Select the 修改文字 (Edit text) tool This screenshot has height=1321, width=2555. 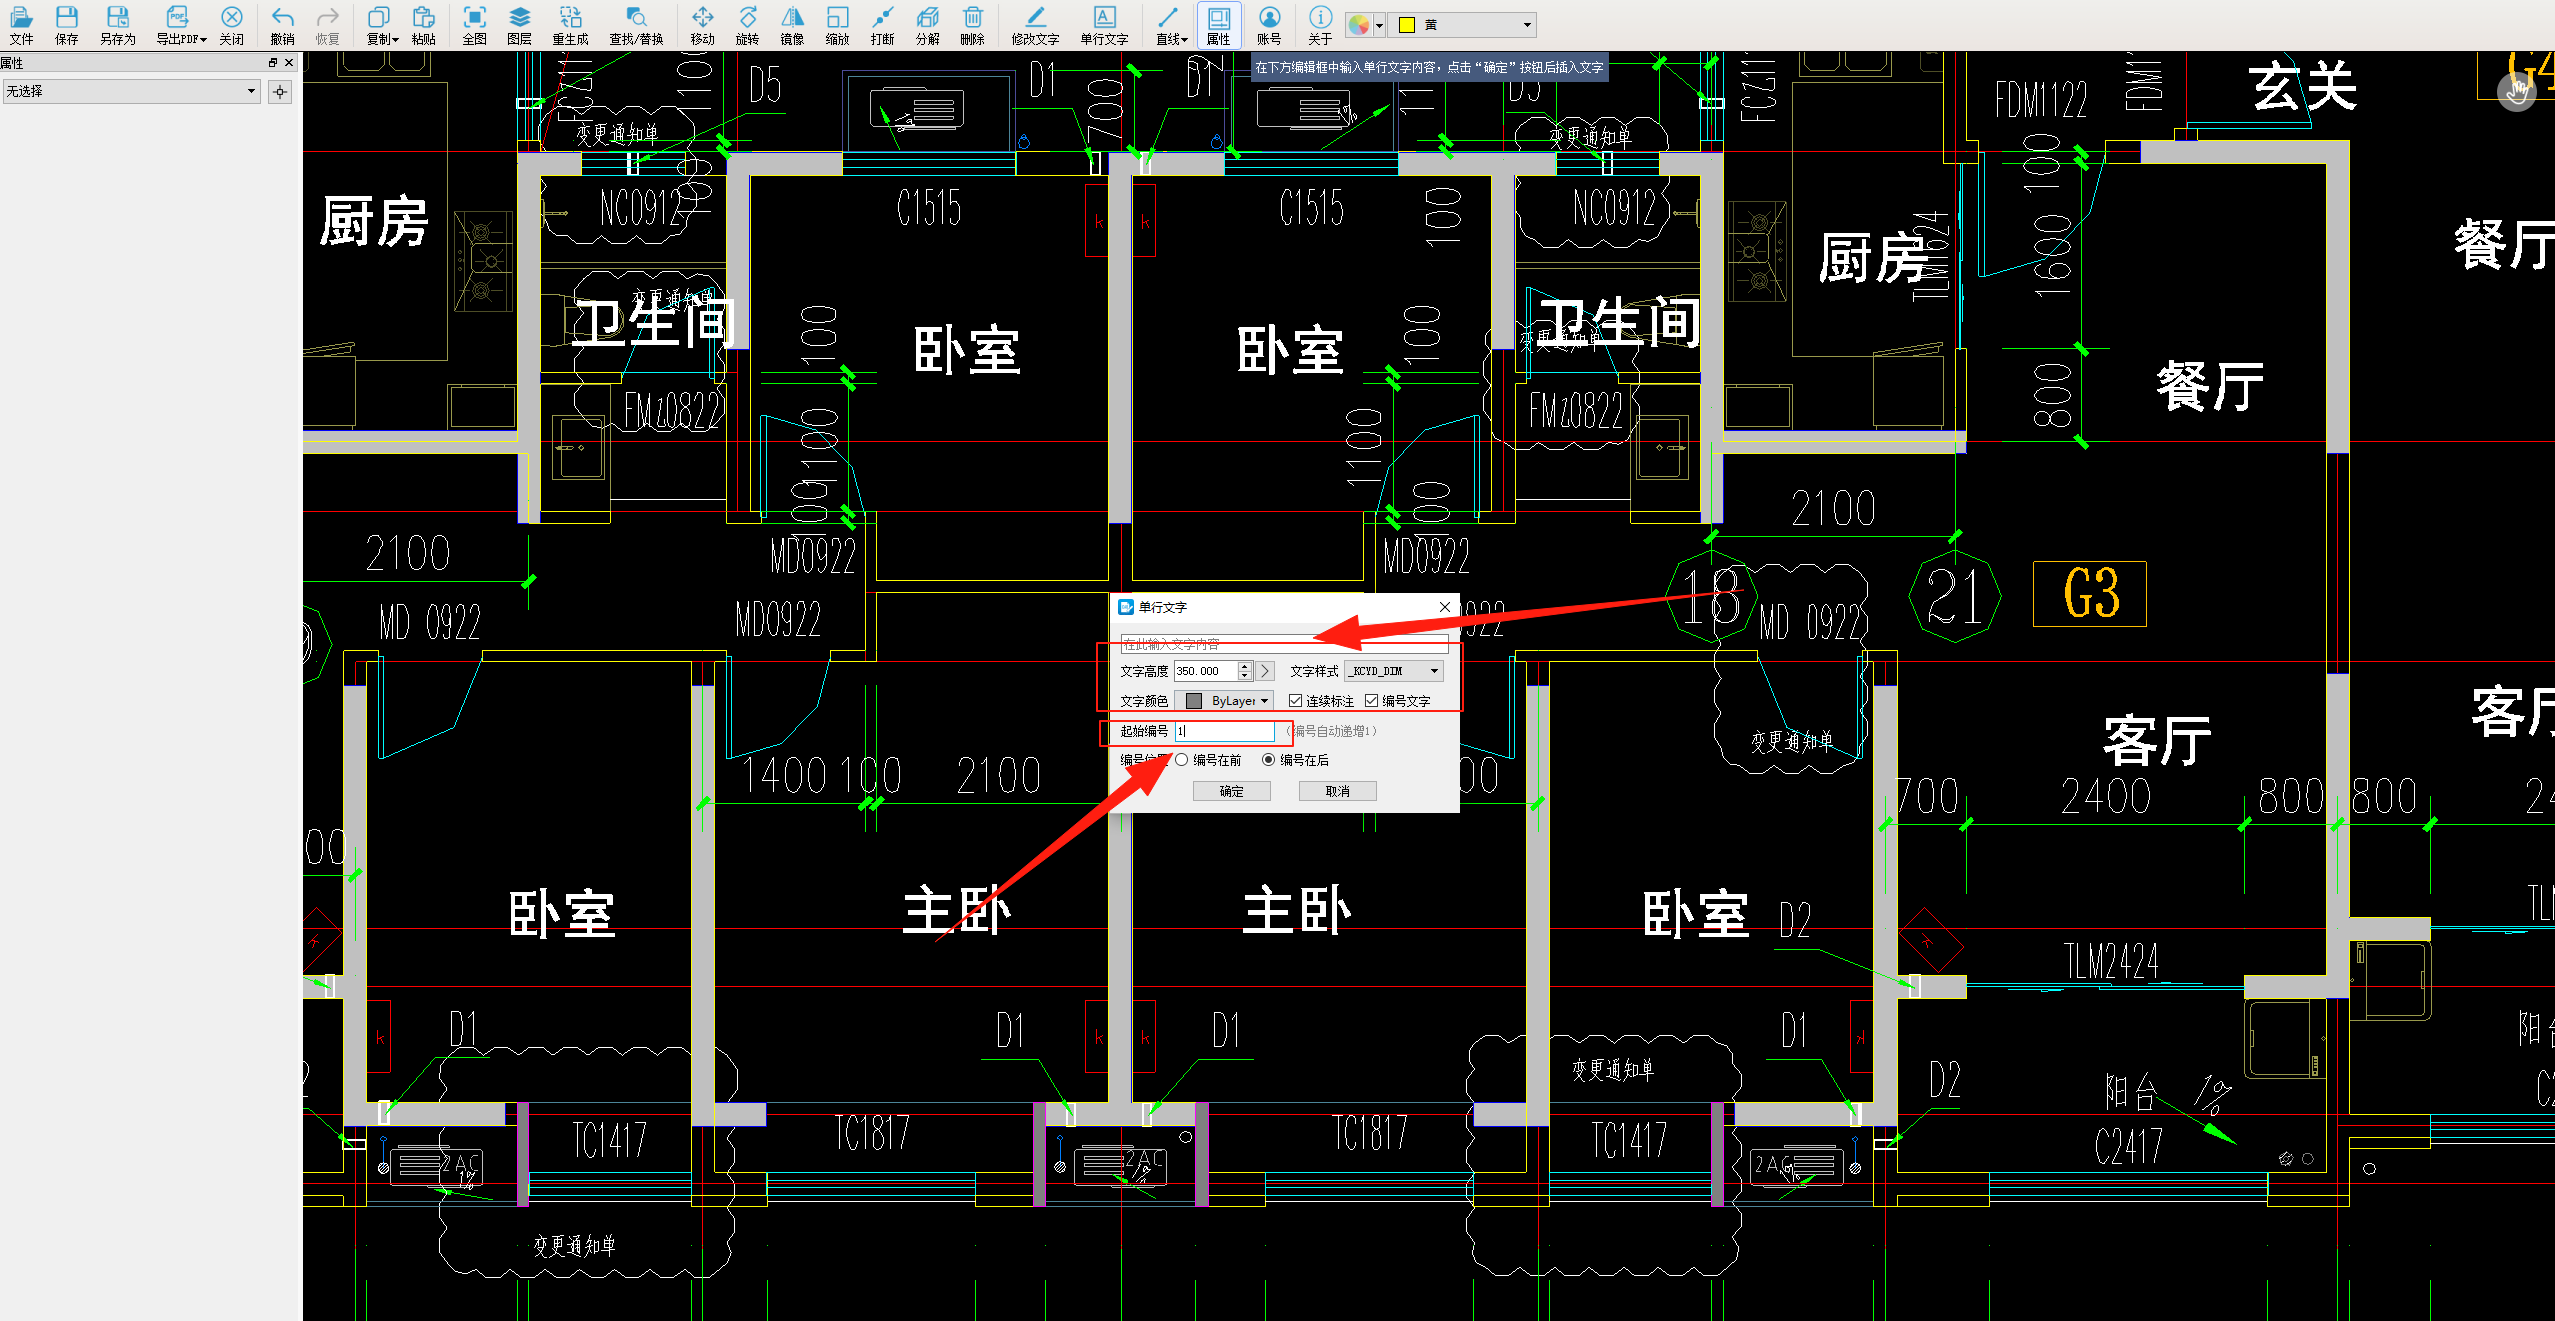click(x=1035, y=25)
